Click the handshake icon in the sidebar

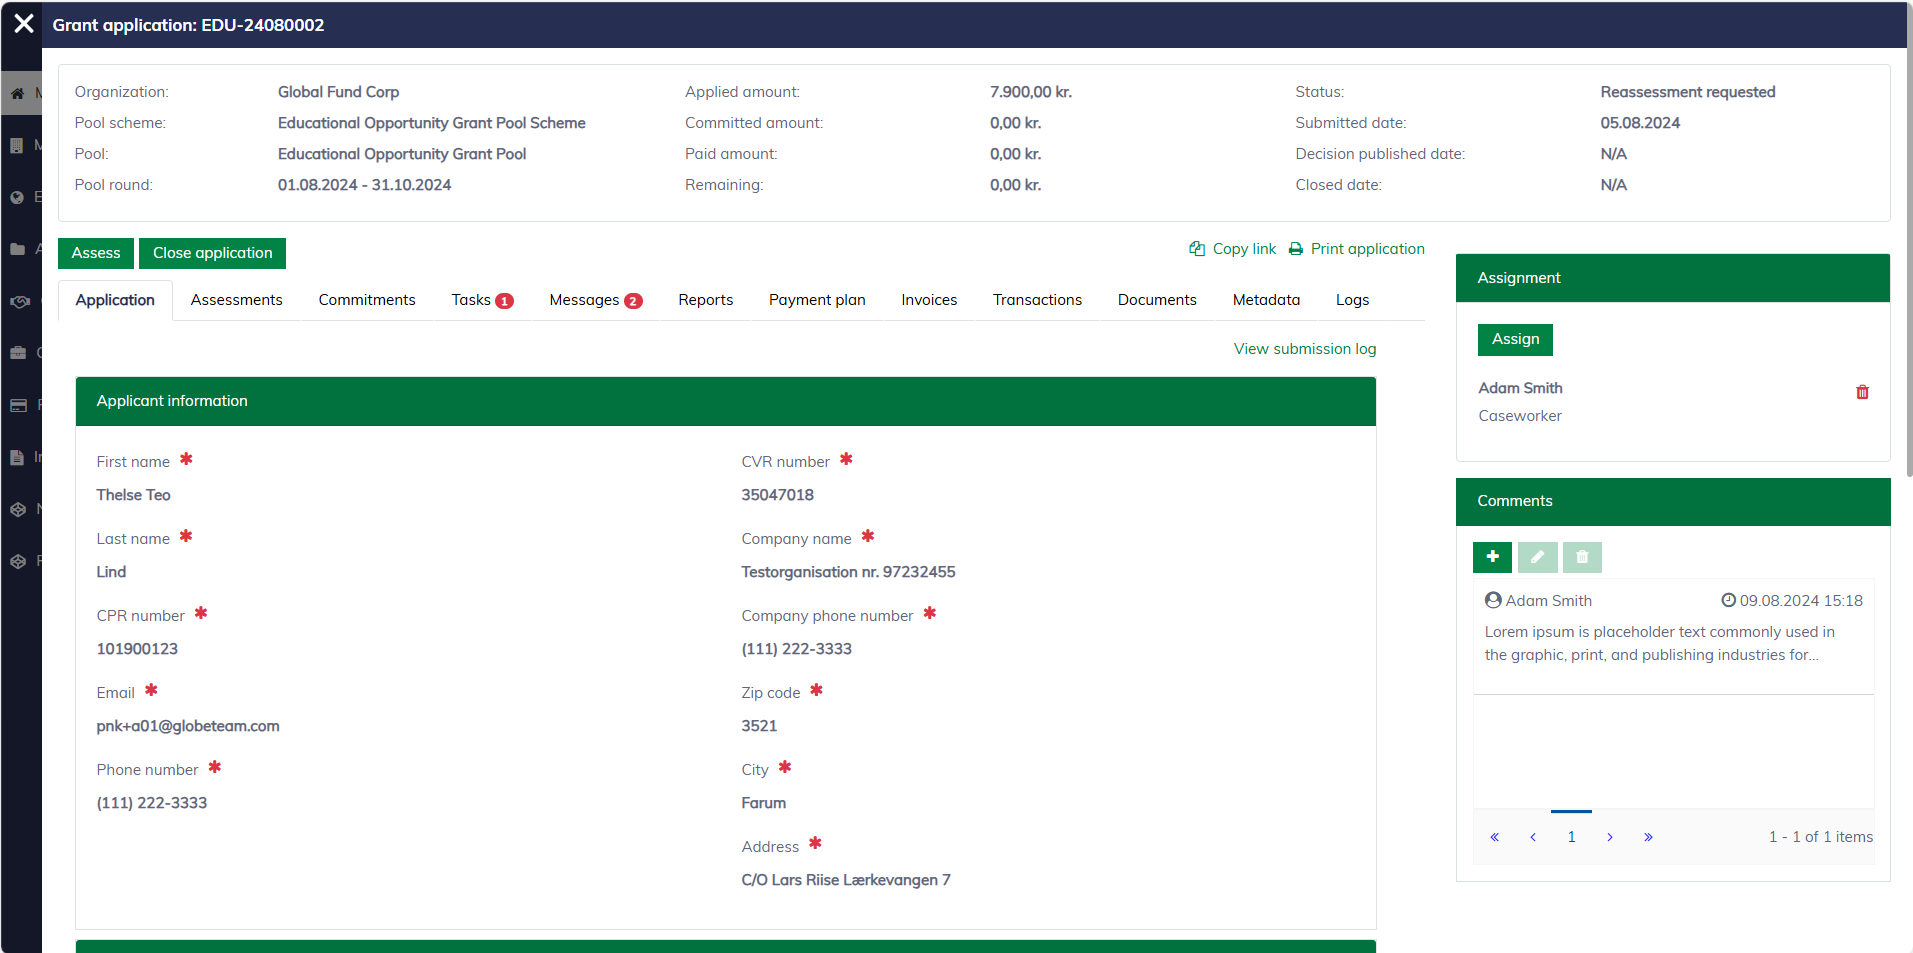click(19, 301)
